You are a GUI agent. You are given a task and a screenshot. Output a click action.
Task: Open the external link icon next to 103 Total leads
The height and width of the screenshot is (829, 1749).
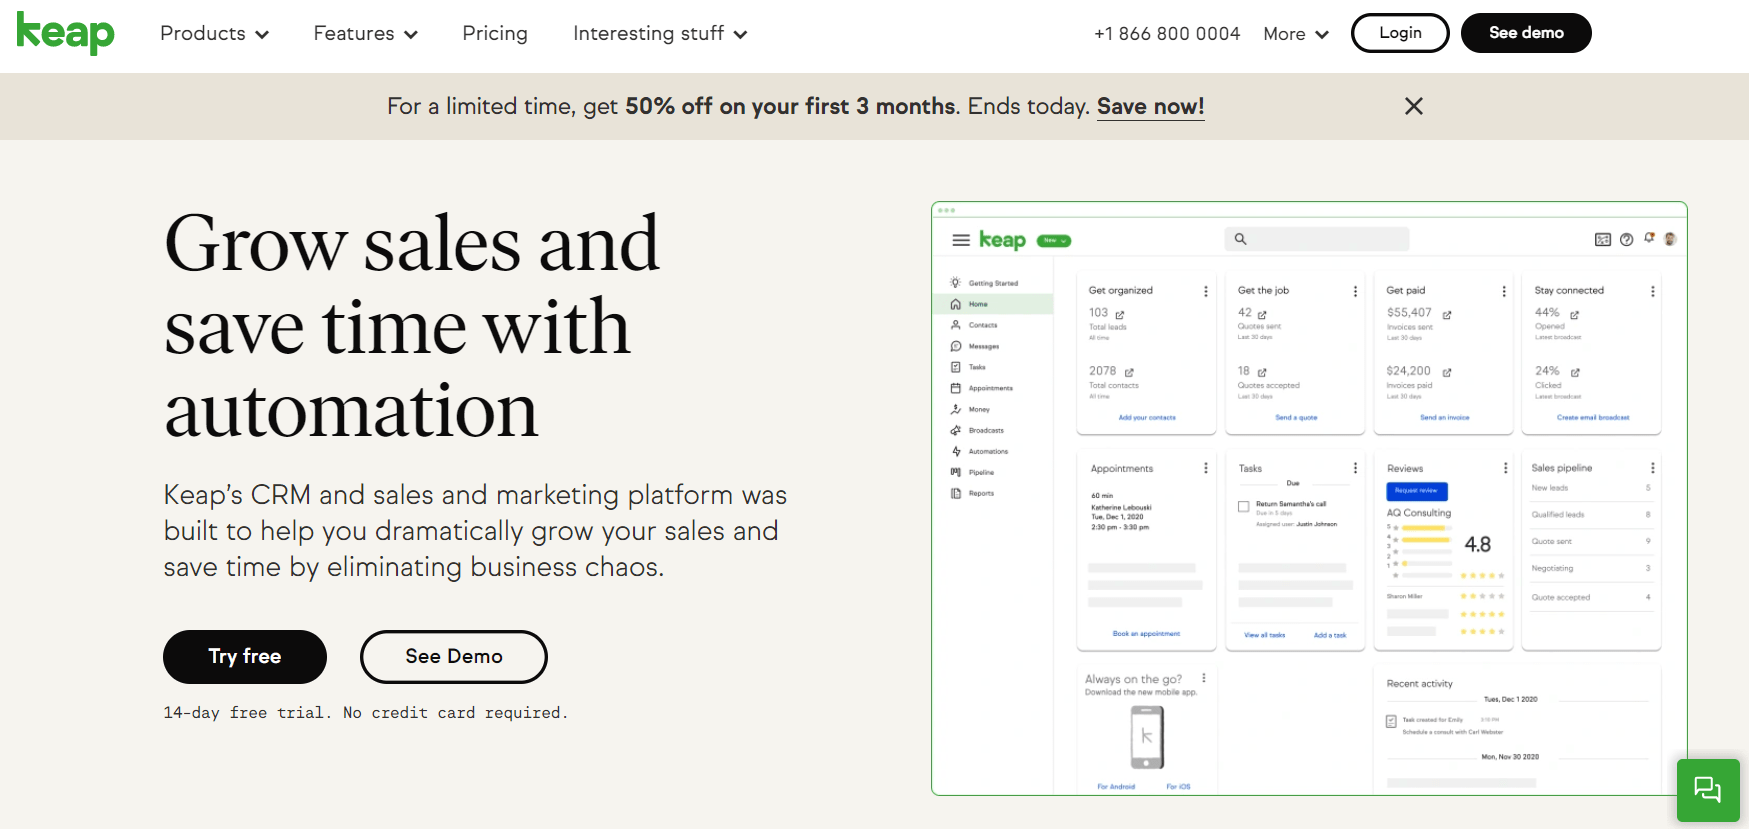tap(1120, 314)
